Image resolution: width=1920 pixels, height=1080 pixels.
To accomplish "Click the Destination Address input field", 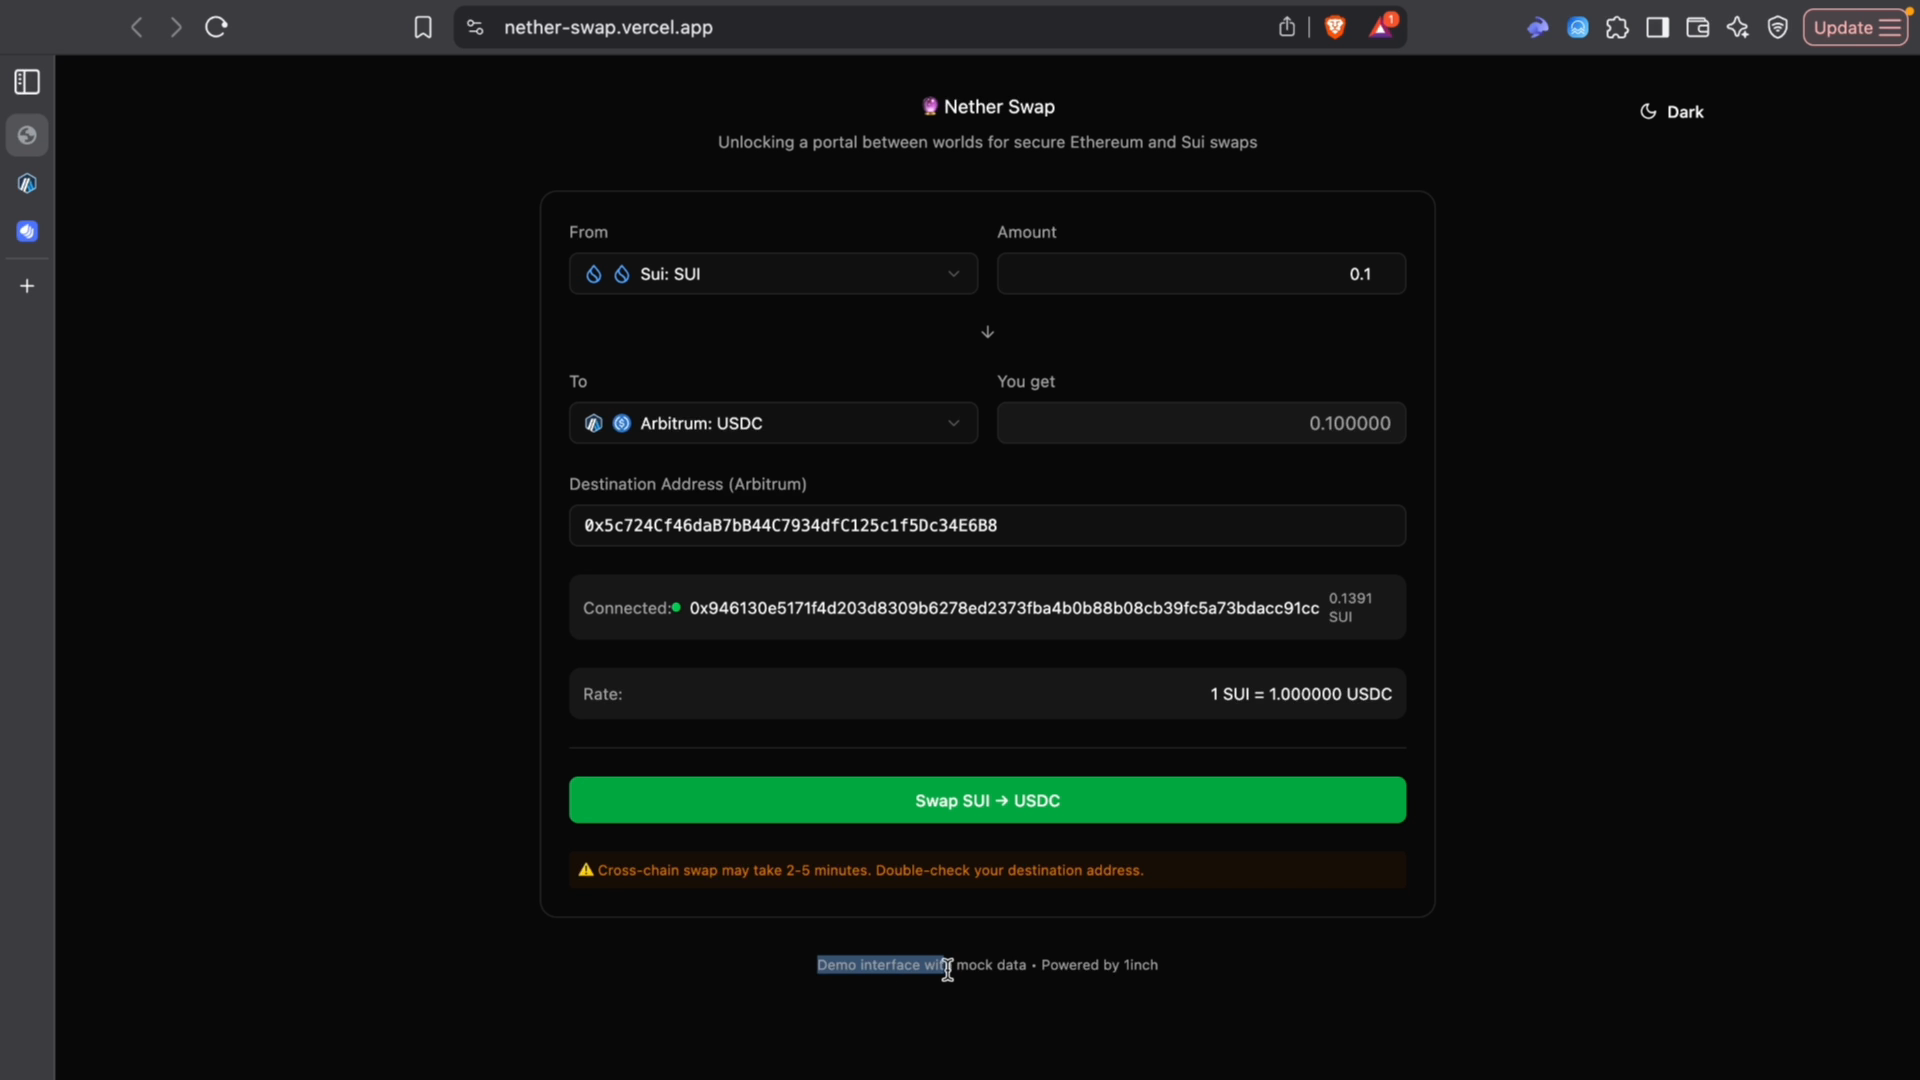I will (x=987, y=525).
